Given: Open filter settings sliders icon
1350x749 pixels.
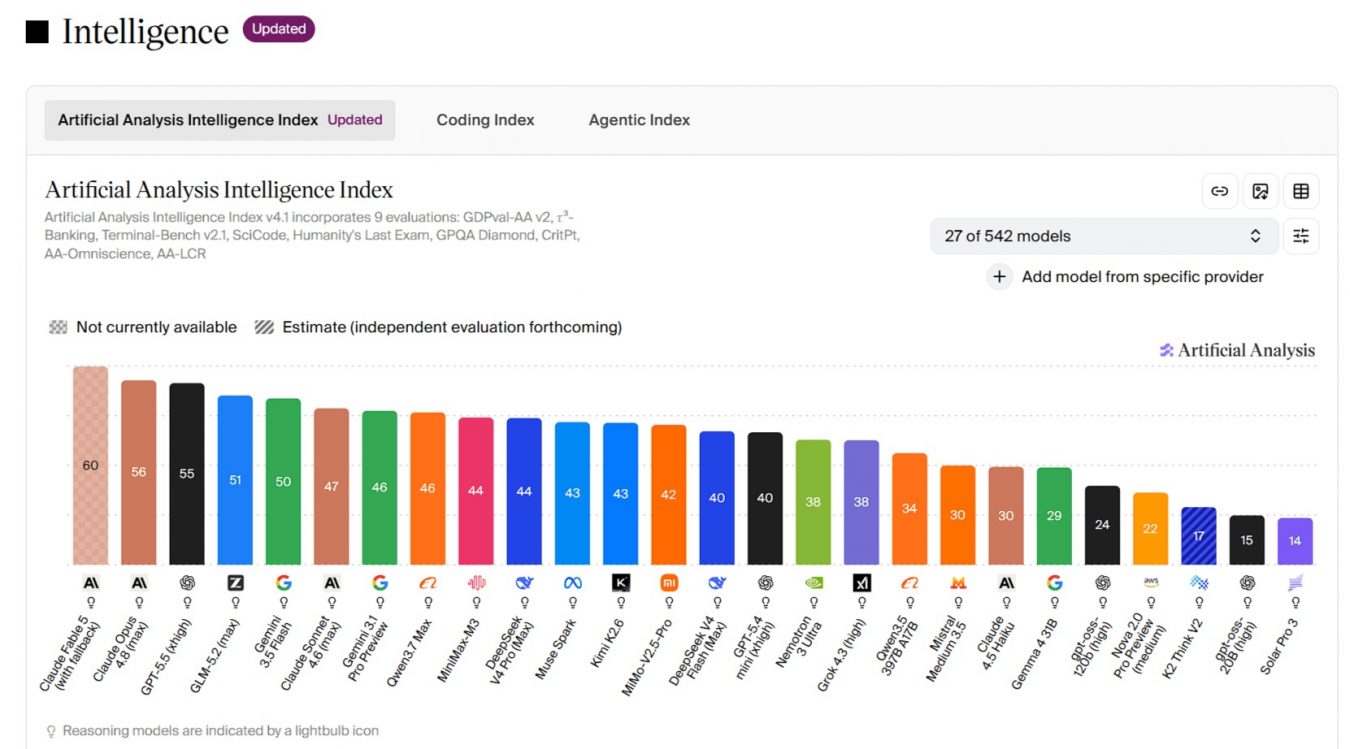Looking at the screenshot, I should [1301, 236].
